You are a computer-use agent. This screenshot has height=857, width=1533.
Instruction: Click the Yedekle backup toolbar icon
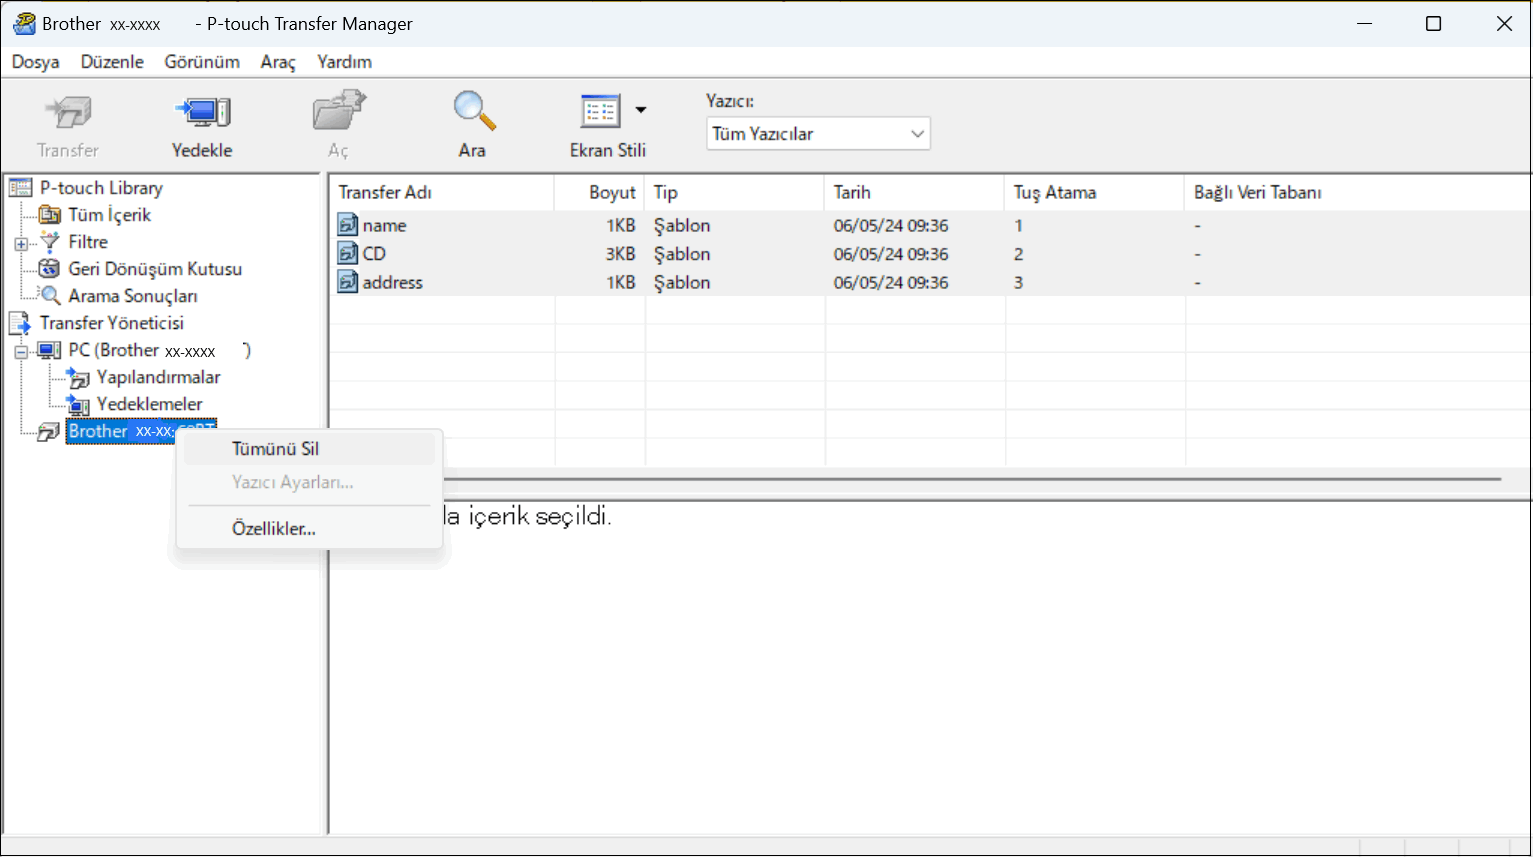coord(202,113)
